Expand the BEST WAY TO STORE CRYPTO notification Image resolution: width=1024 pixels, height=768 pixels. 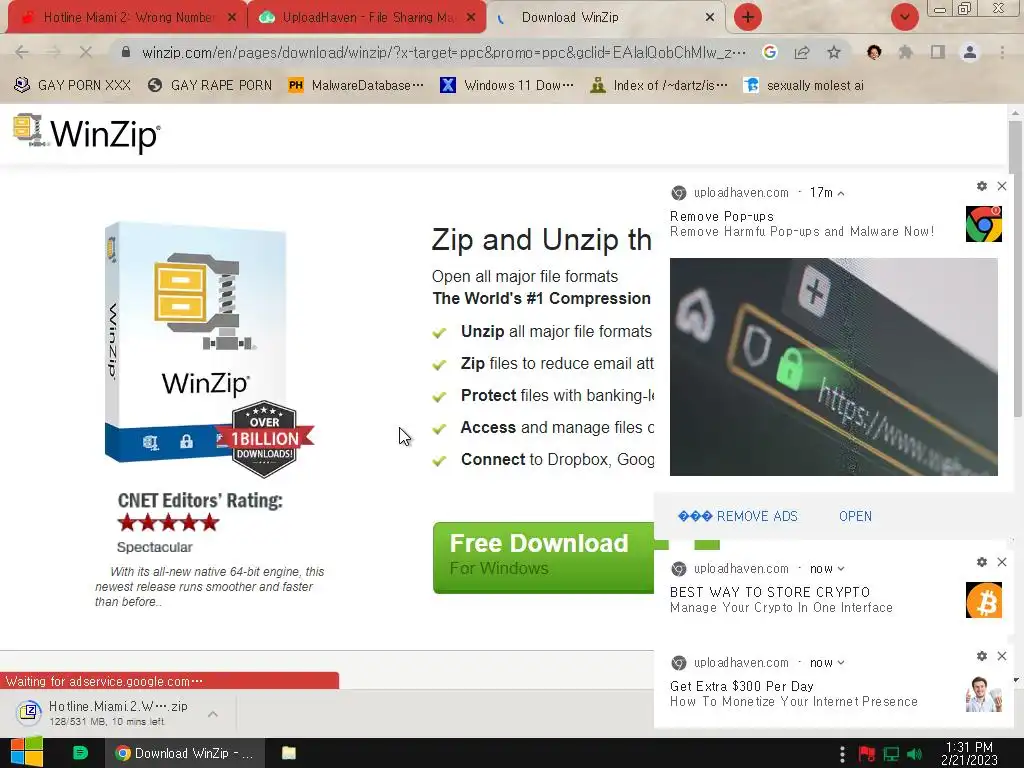click(840, 569)
